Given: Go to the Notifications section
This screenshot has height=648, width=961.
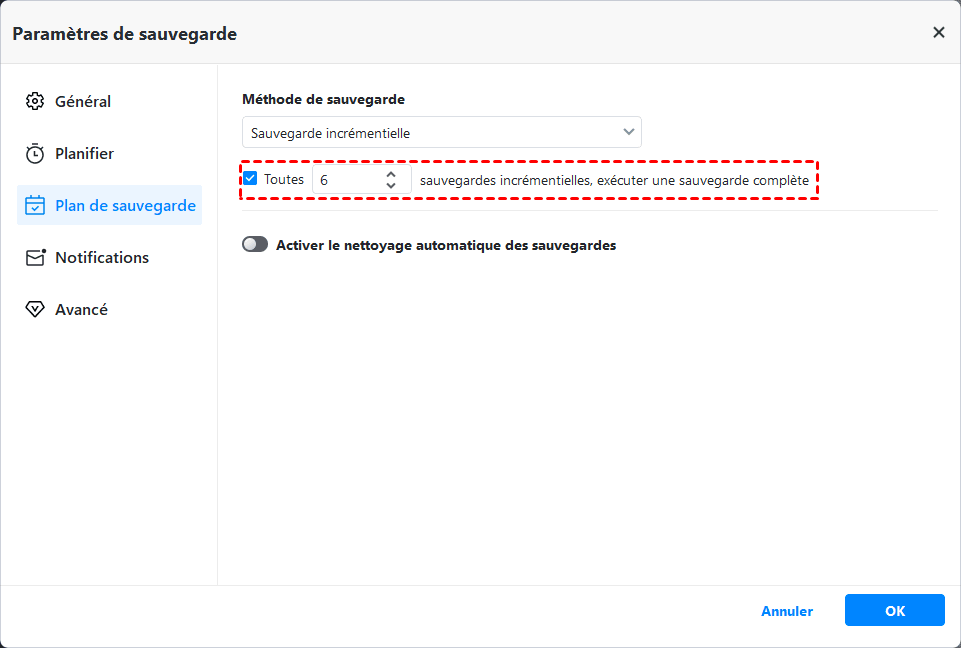Looking at the screenshot, I should [x=109, y=257].
